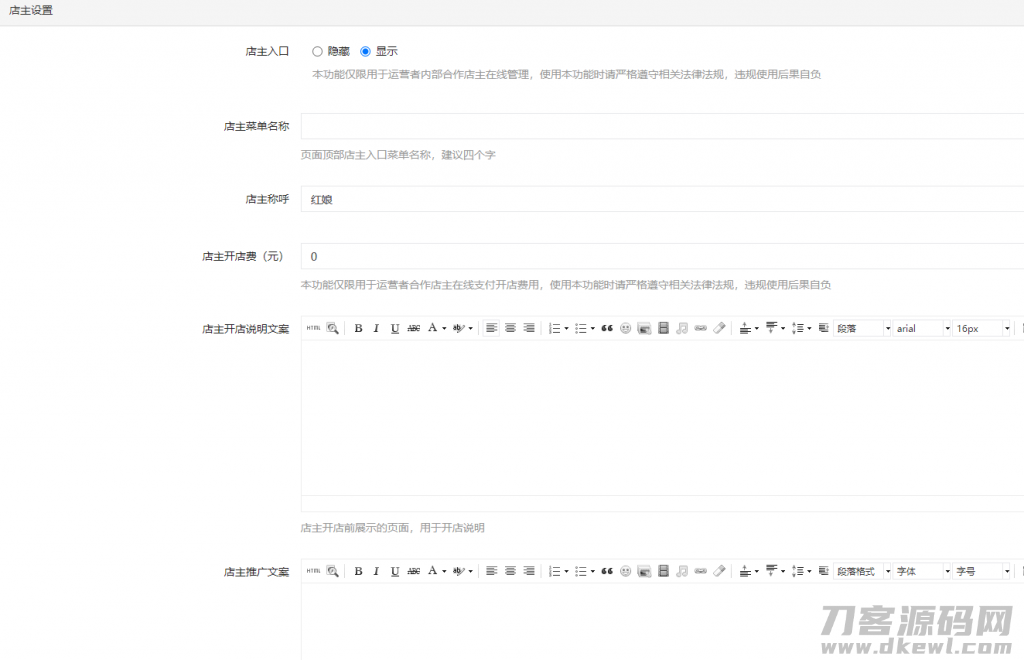Apply underline in the 店主开店说明文案 toolbar
The height and width of the screenshot is (660, 1024).
394,328
